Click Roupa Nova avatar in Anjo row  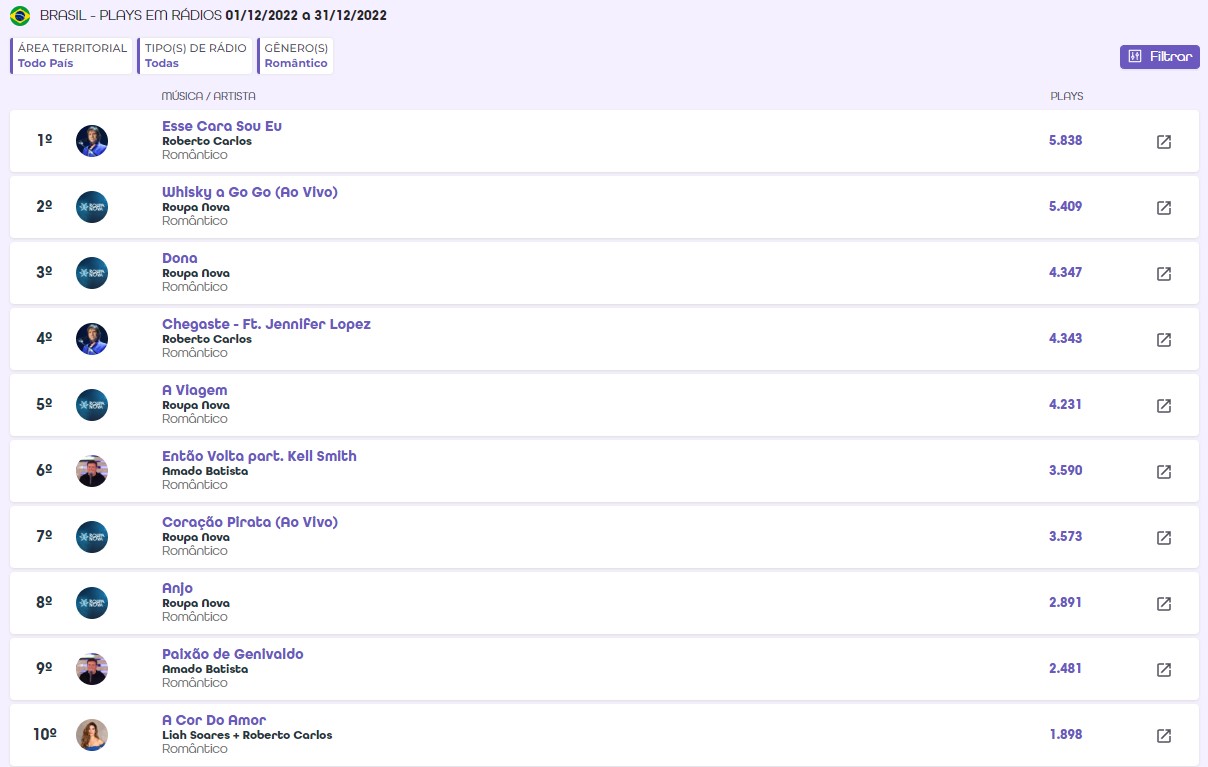pyautogui.click(x=92, y=603)
